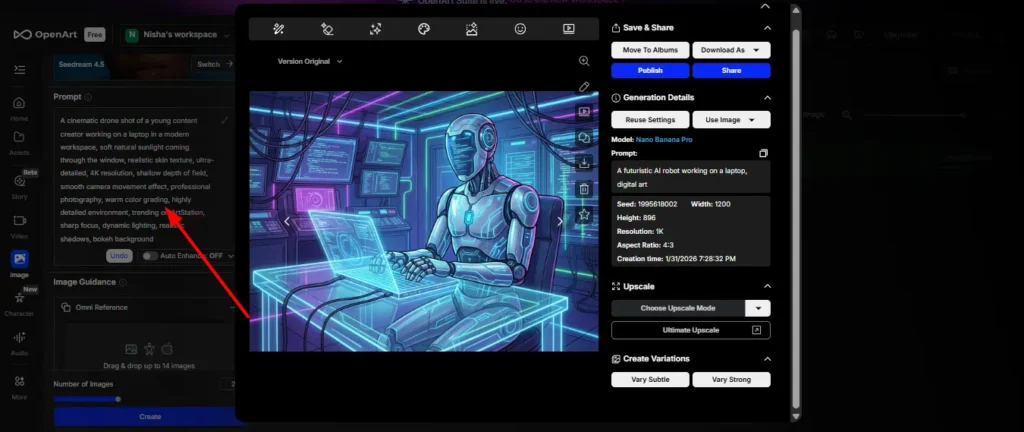Click the smiley face tool icon
This screenshot has width=1024, height=432.
[520, 29]
